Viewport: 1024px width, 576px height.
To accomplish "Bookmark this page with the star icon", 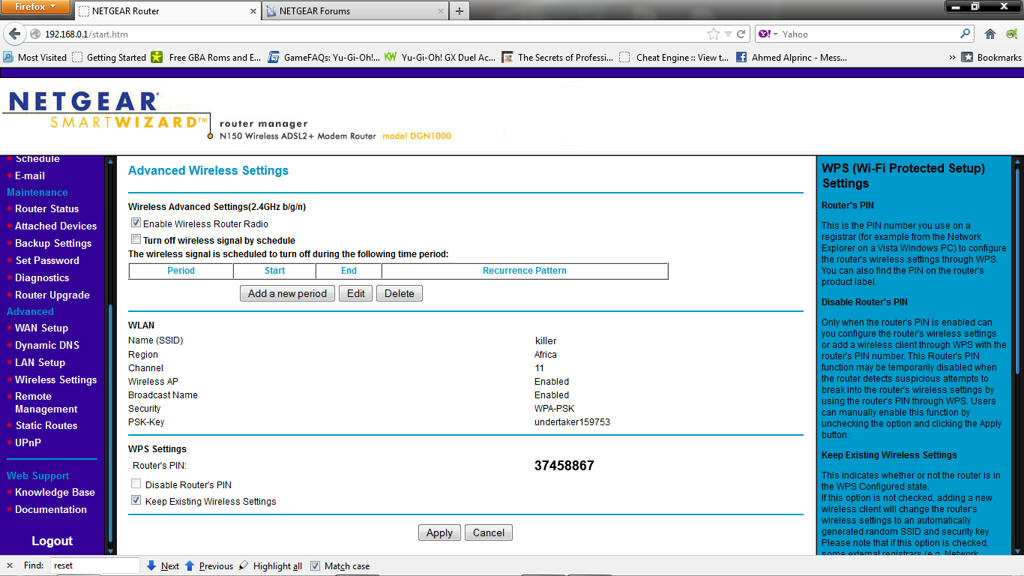I will coord(713,34).
